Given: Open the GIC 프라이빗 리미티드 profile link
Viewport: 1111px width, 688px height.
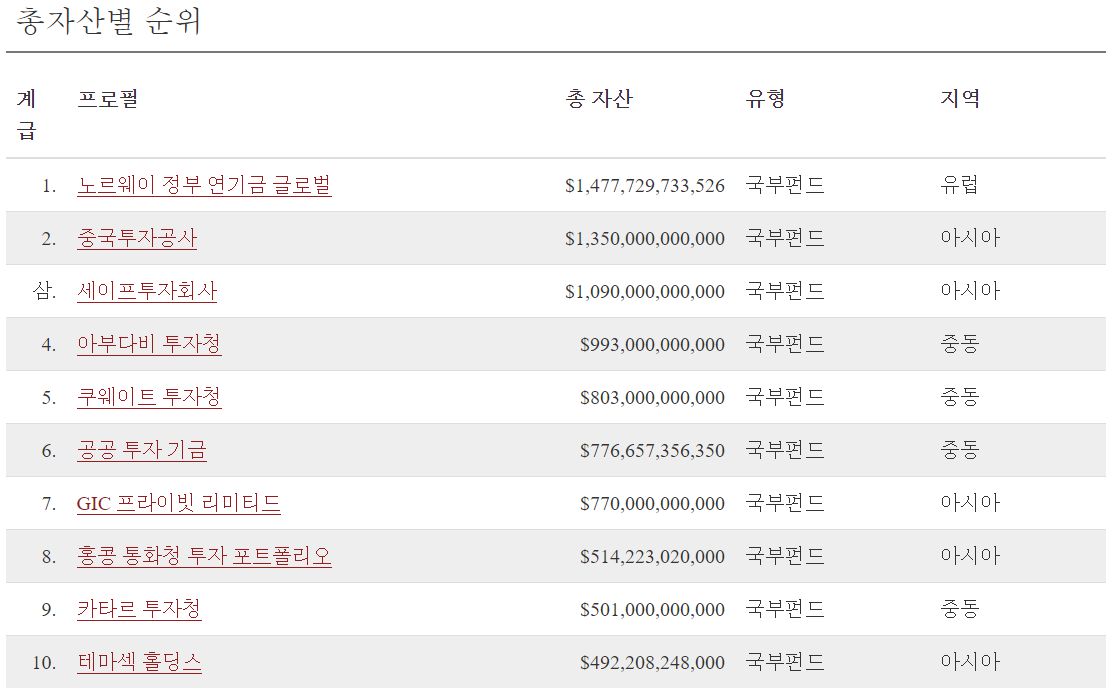Looking at the screenshot, I should 179,503.
